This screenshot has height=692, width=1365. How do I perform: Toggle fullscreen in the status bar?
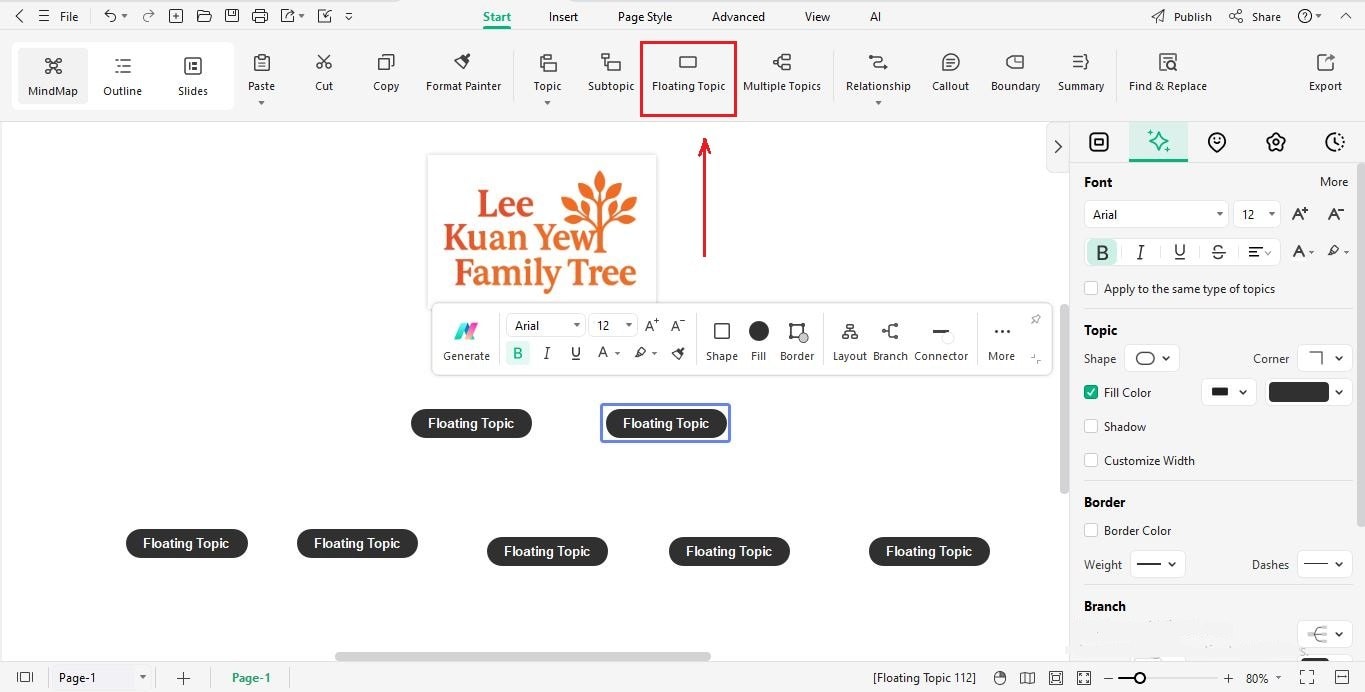click(1307, 678)
